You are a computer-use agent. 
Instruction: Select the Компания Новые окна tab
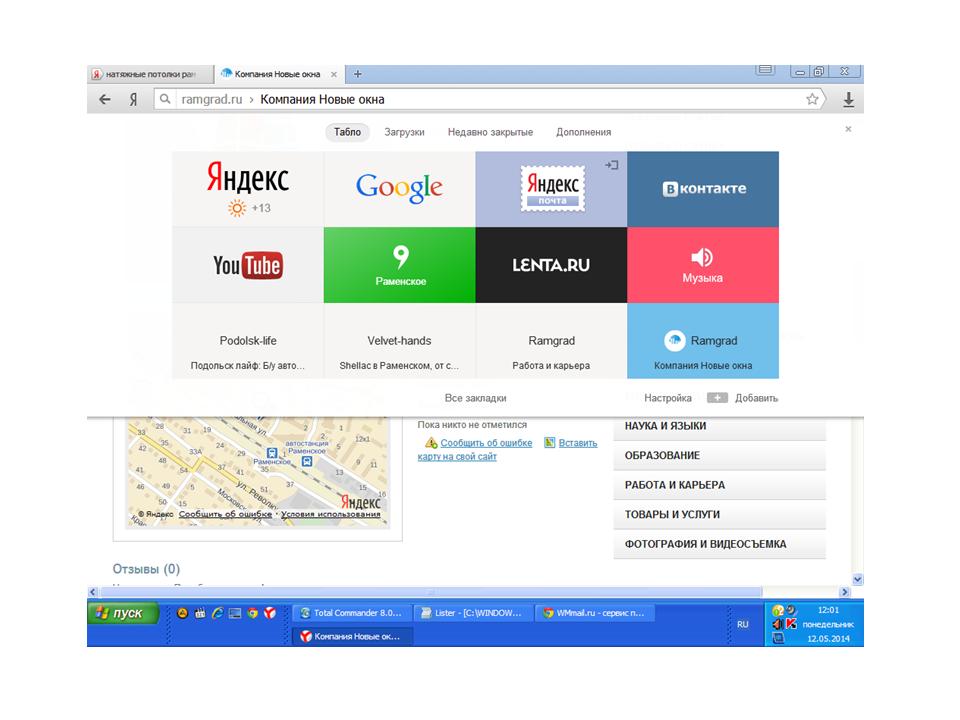click(277, 74)
